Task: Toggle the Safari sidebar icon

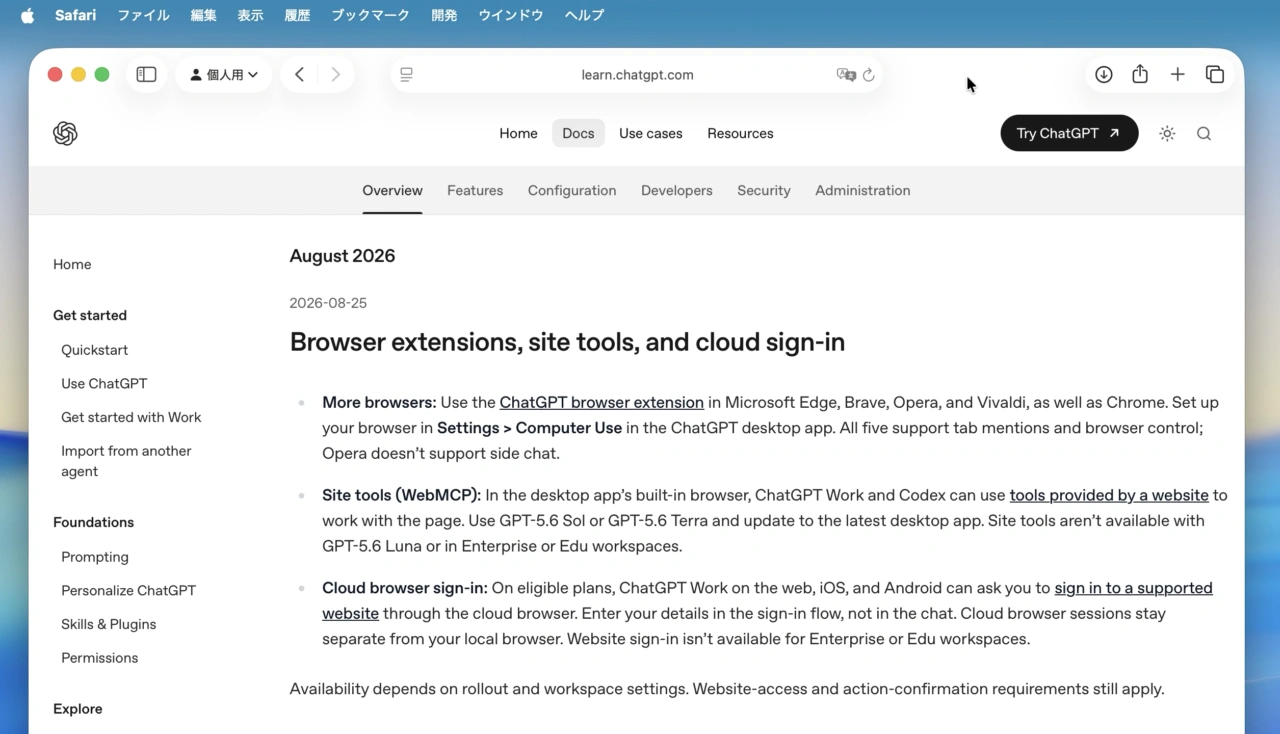Action: click(147, 74)
